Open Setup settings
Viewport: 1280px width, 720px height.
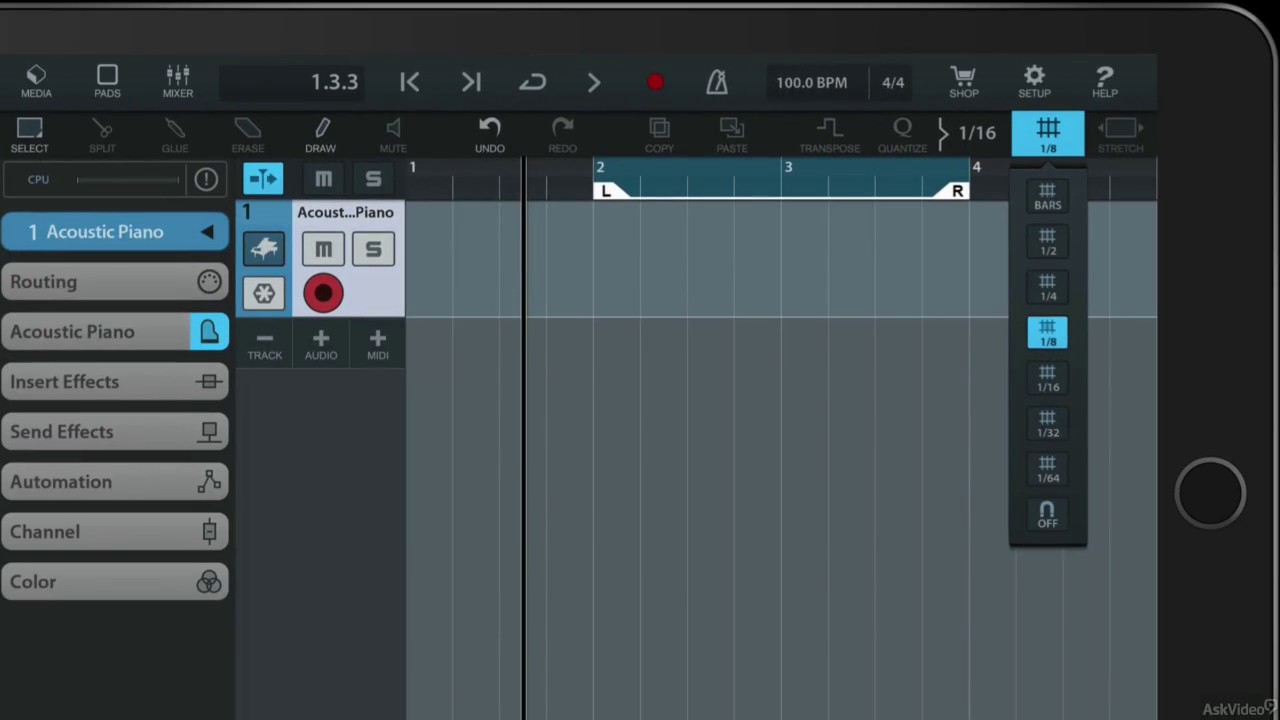pos(1034,82)
